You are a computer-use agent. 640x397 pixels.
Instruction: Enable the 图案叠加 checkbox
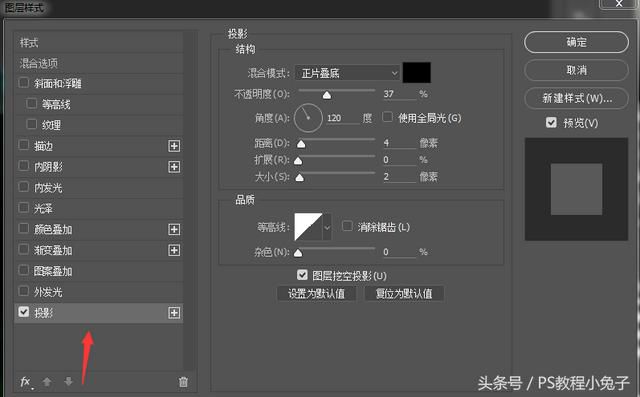pyautogui.click(x=24, y=270)
